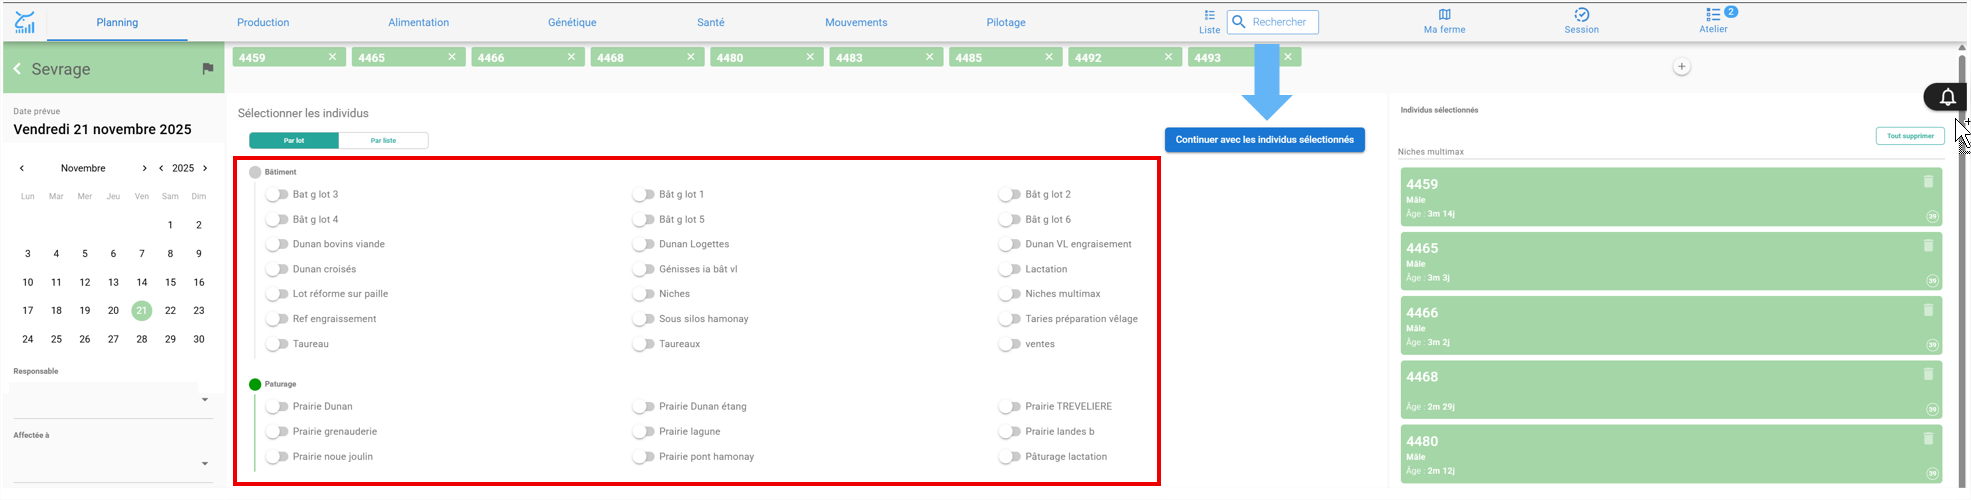1971x500 pixels.
Task: Click the Rechercher search field
Action: tap(1273, 22)
